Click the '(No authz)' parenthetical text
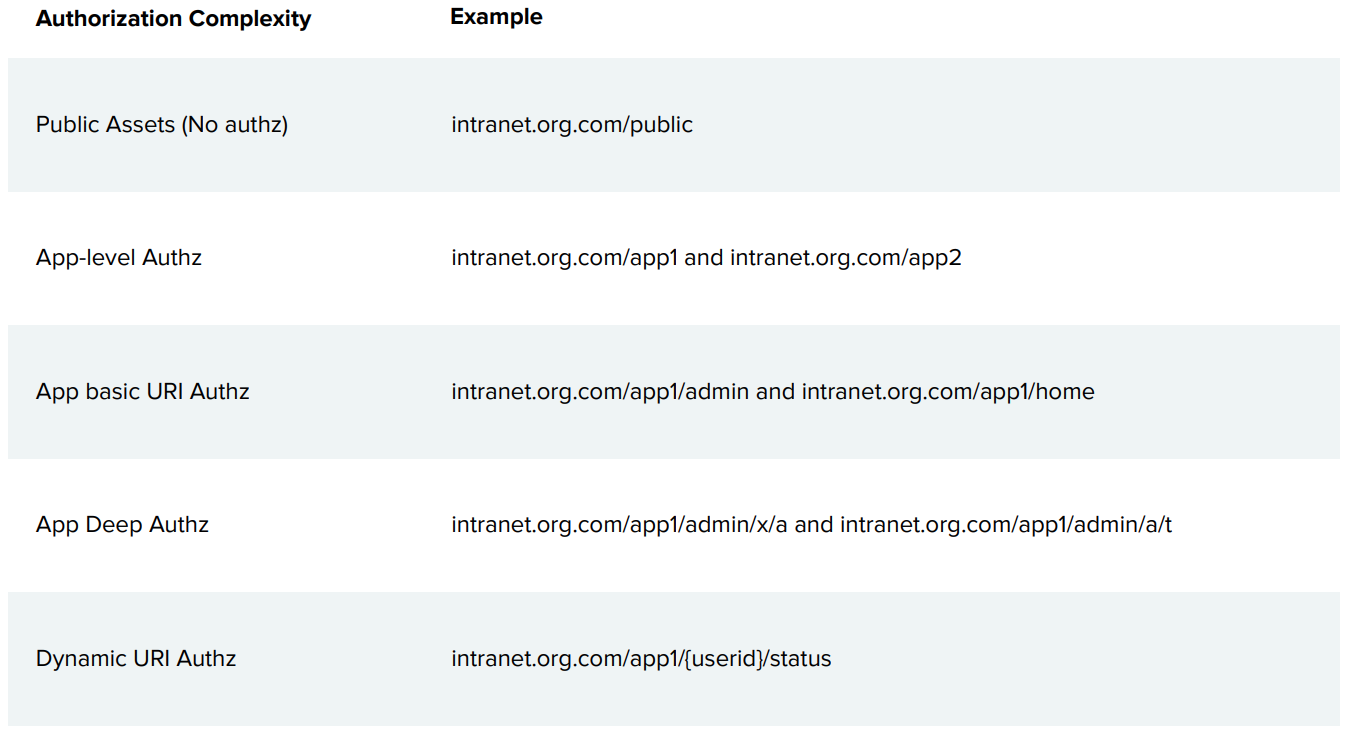 (x=235, y=125)
